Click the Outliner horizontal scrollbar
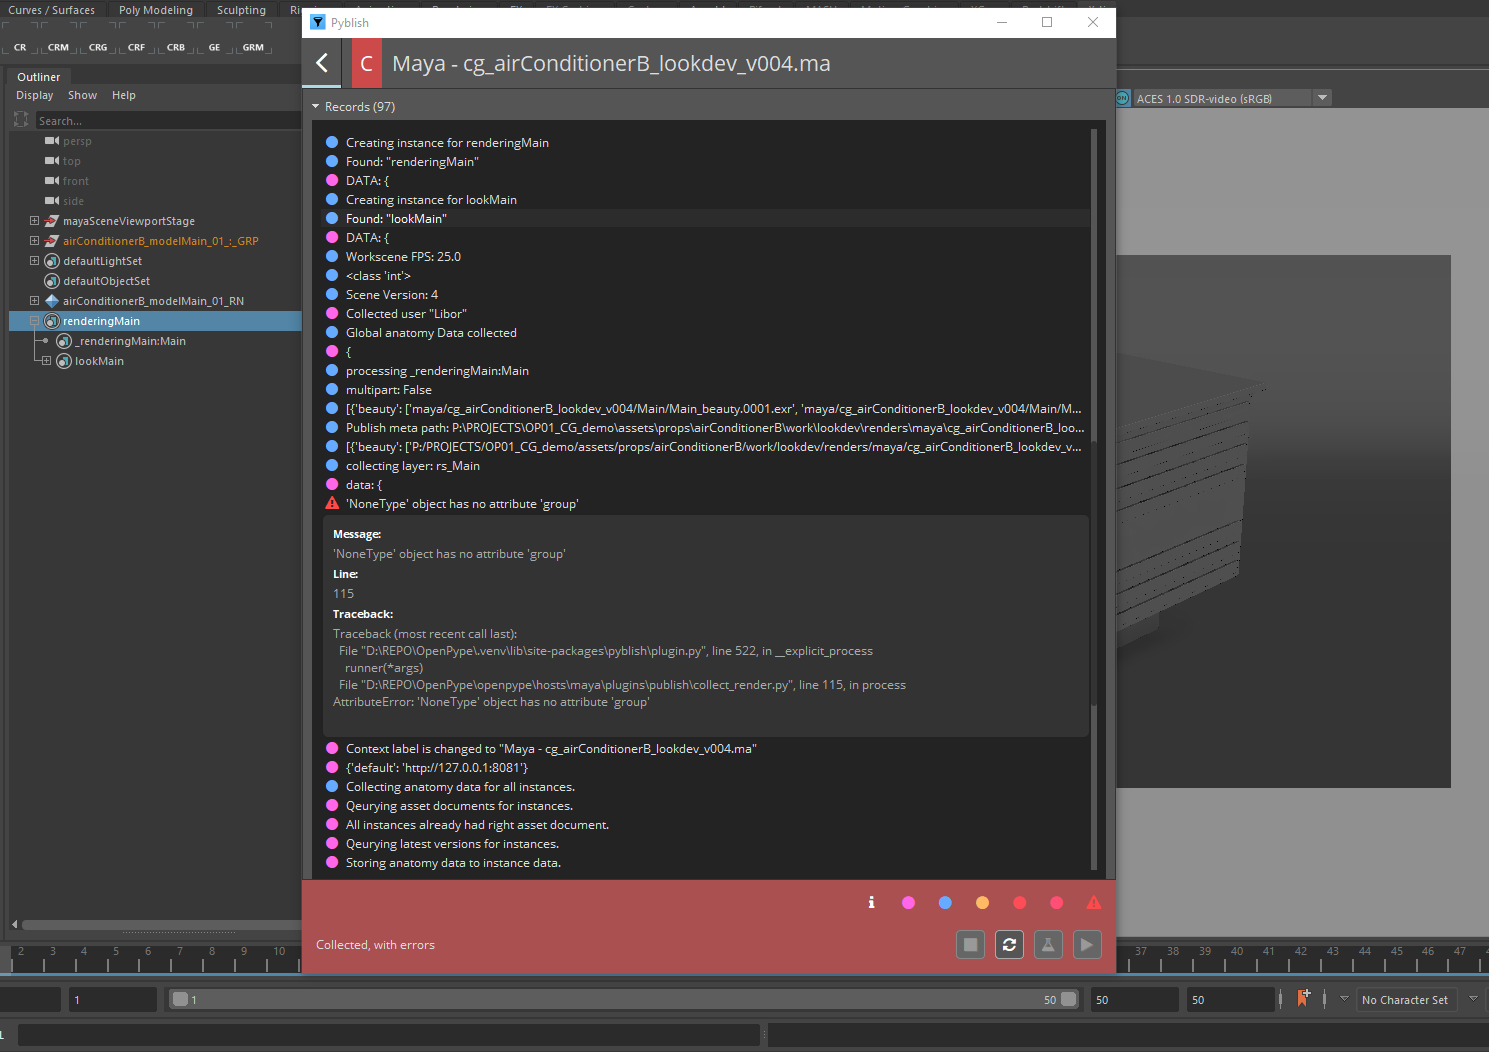Screen dimensions: 1489x1052 tap(160, 924)
